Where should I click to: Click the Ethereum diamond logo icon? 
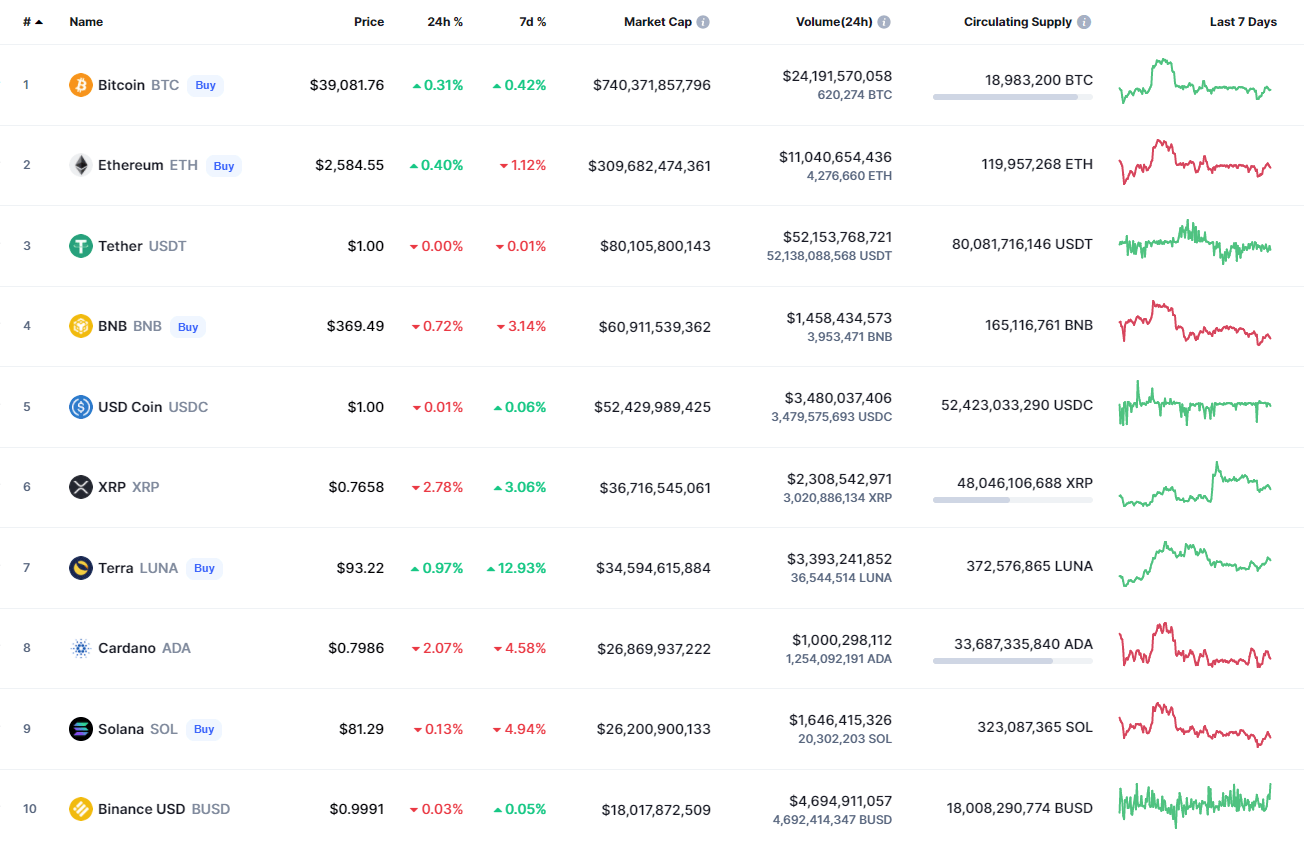click(x=81, y=165)
